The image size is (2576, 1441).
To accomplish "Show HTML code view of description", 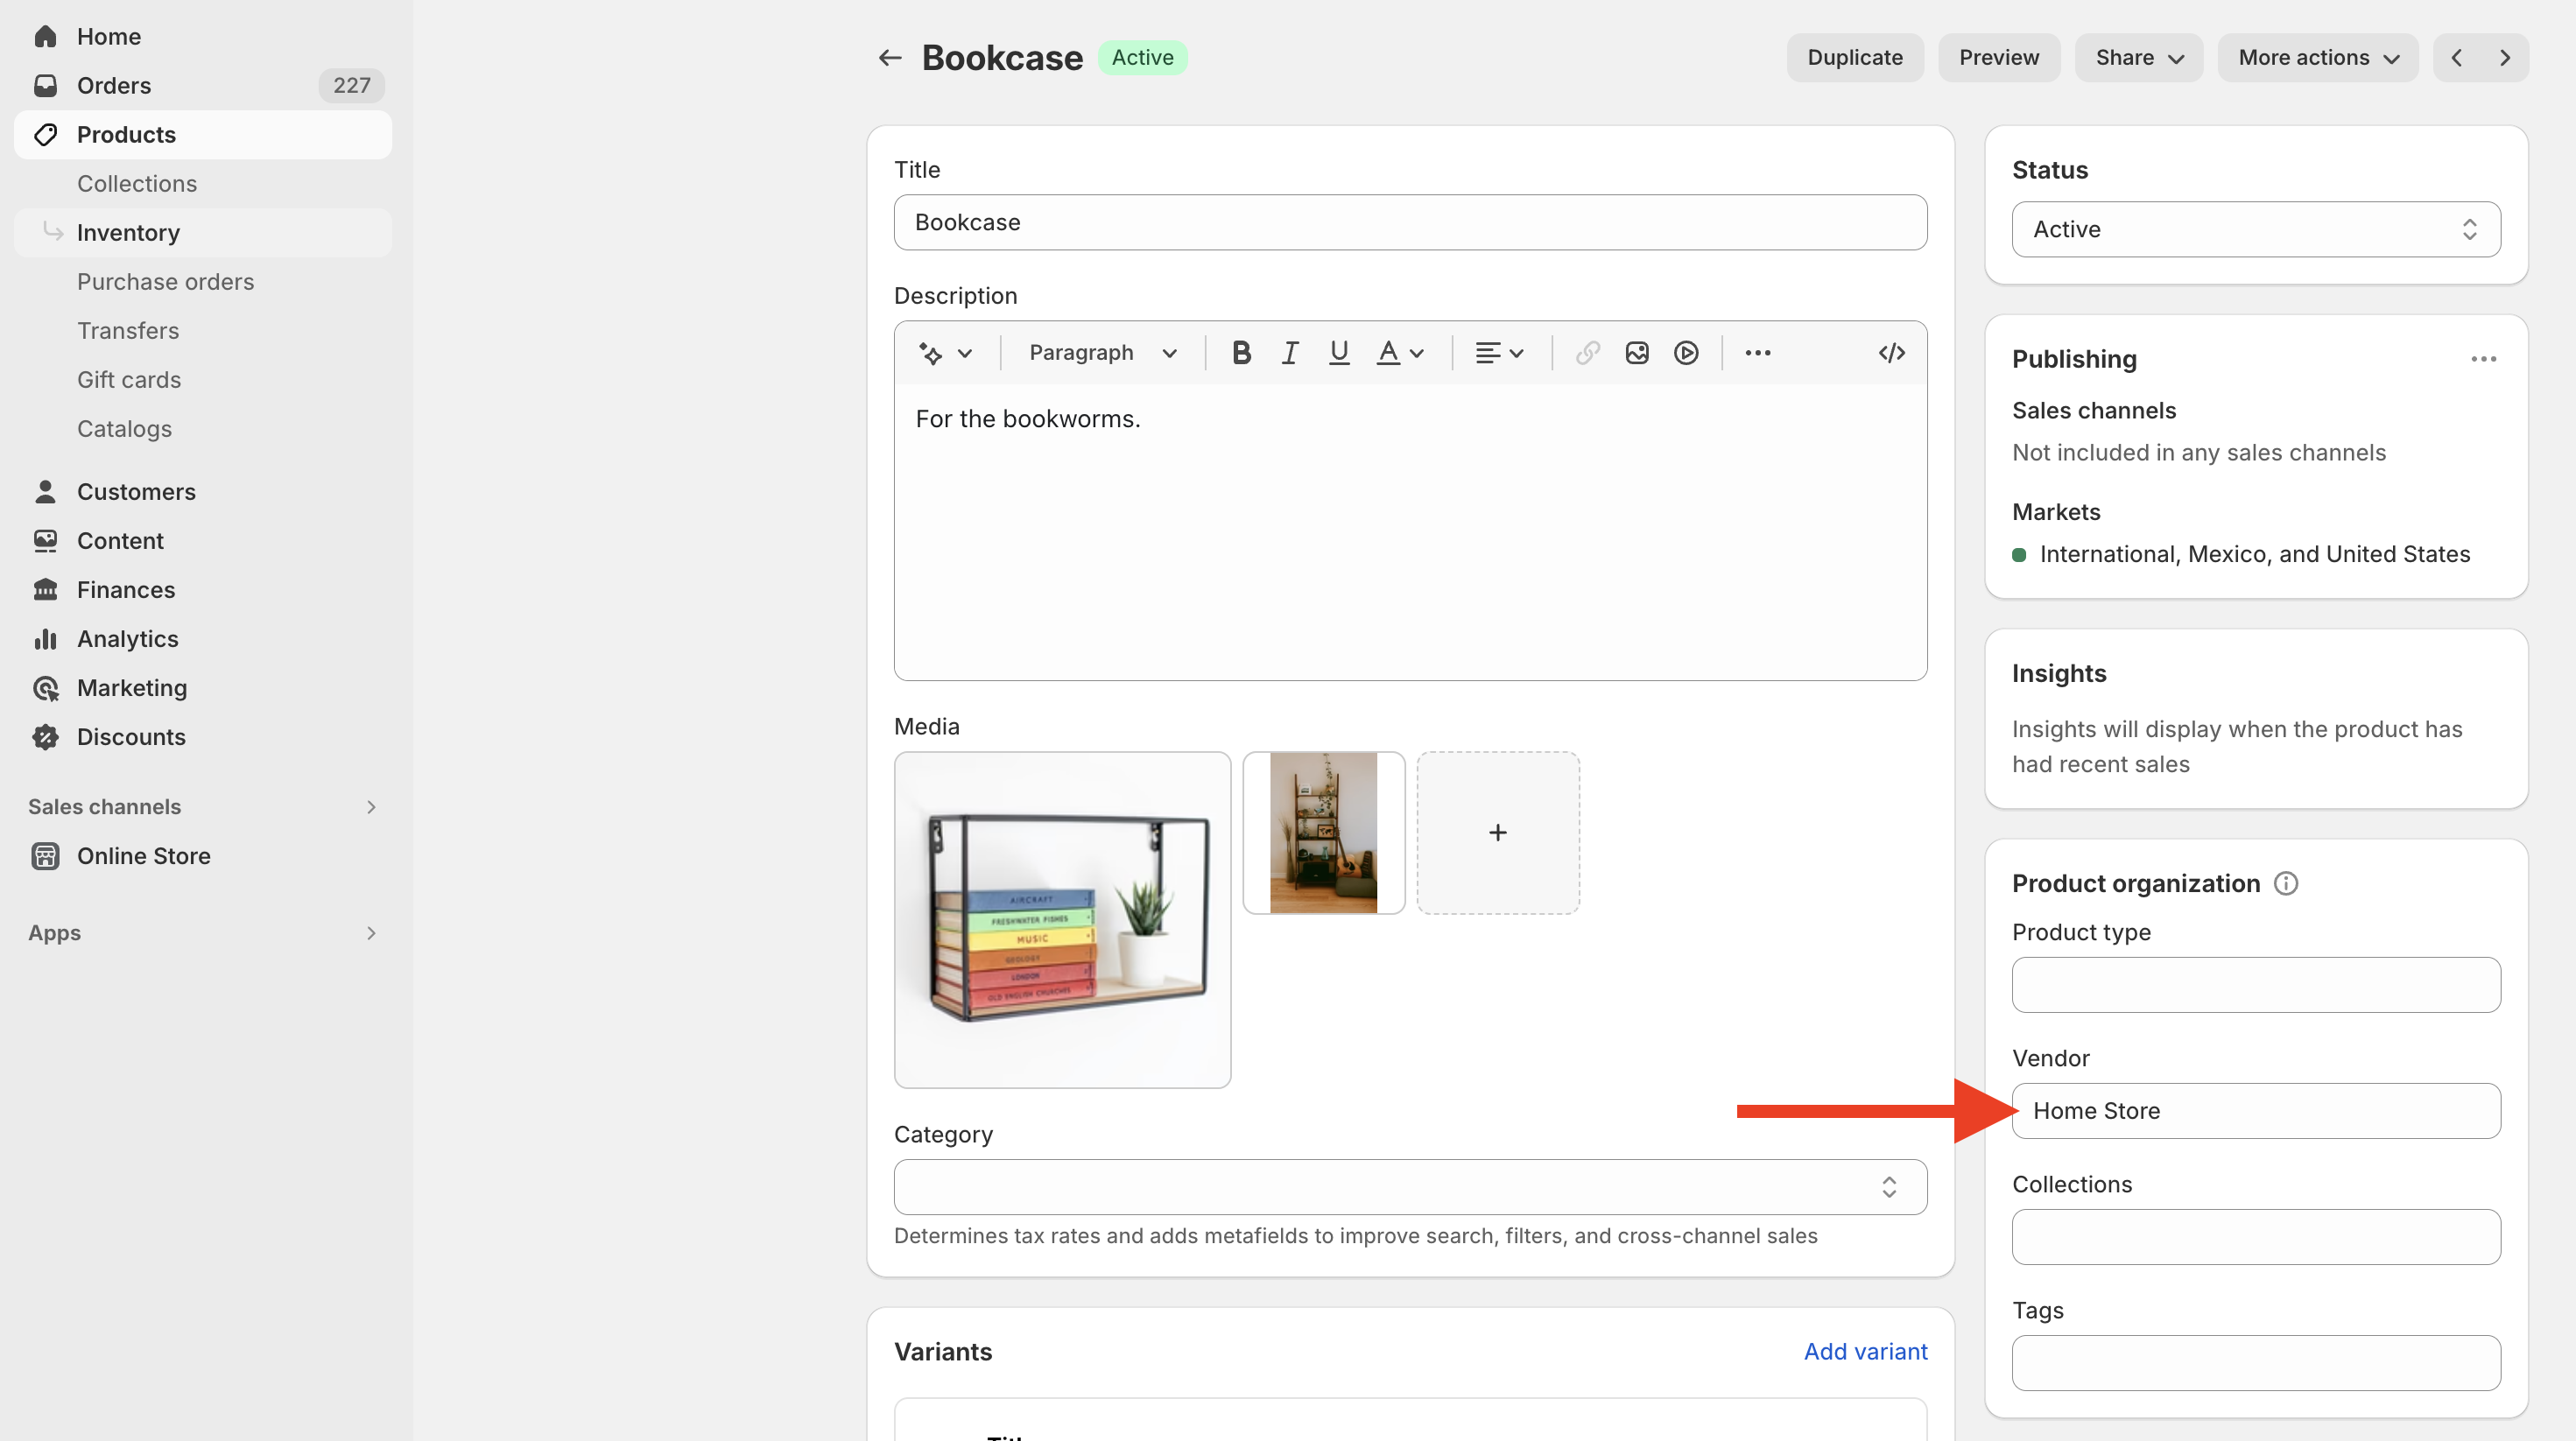I will pos(1891,353).
